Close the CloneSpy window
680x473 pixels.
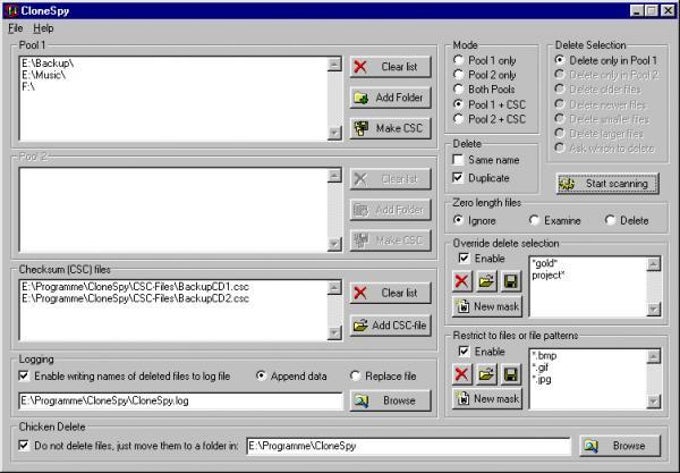[668, 11]
